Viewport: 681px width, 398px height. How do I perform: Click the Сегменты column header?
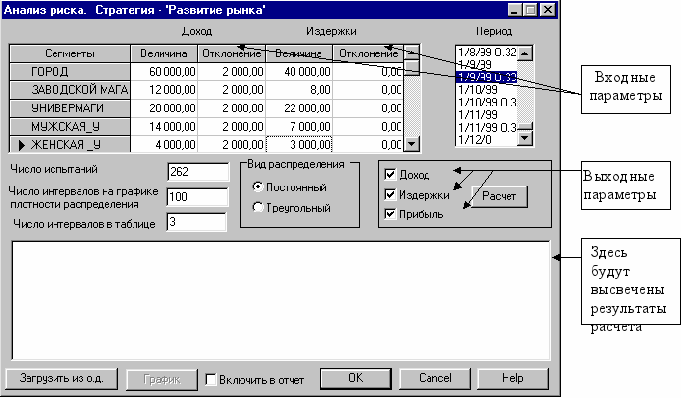(70, 53)
